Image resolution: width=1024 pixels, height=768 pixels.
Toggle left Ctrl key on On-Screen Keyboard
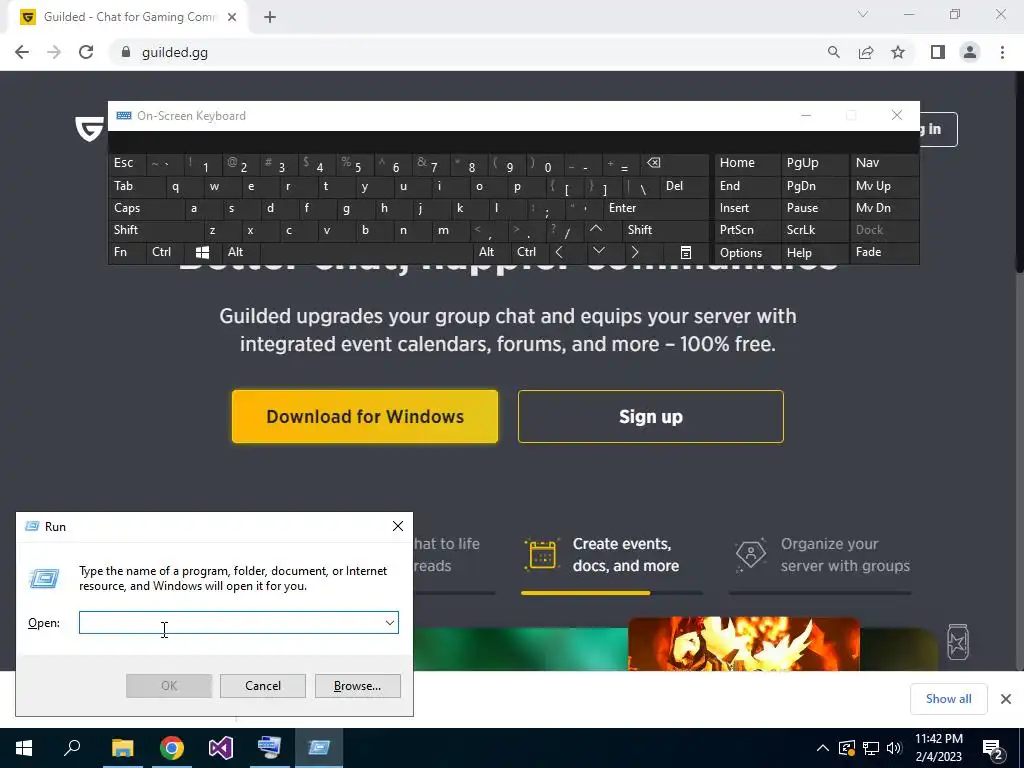[x=165, y=252]
